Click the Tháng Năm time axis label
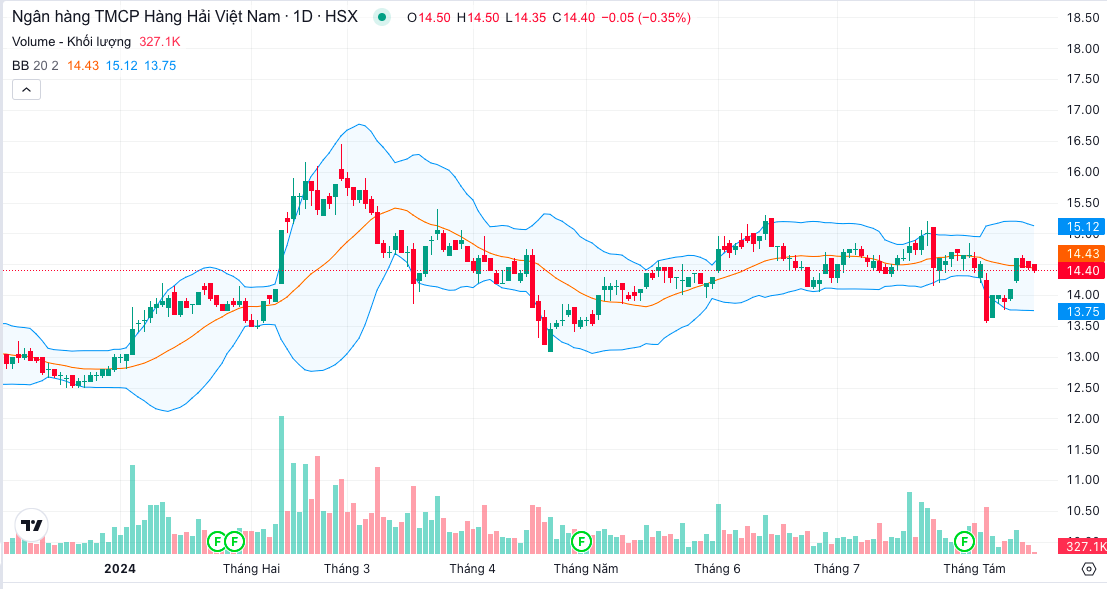The image size is (1107, 589). (x=586, y=569)
